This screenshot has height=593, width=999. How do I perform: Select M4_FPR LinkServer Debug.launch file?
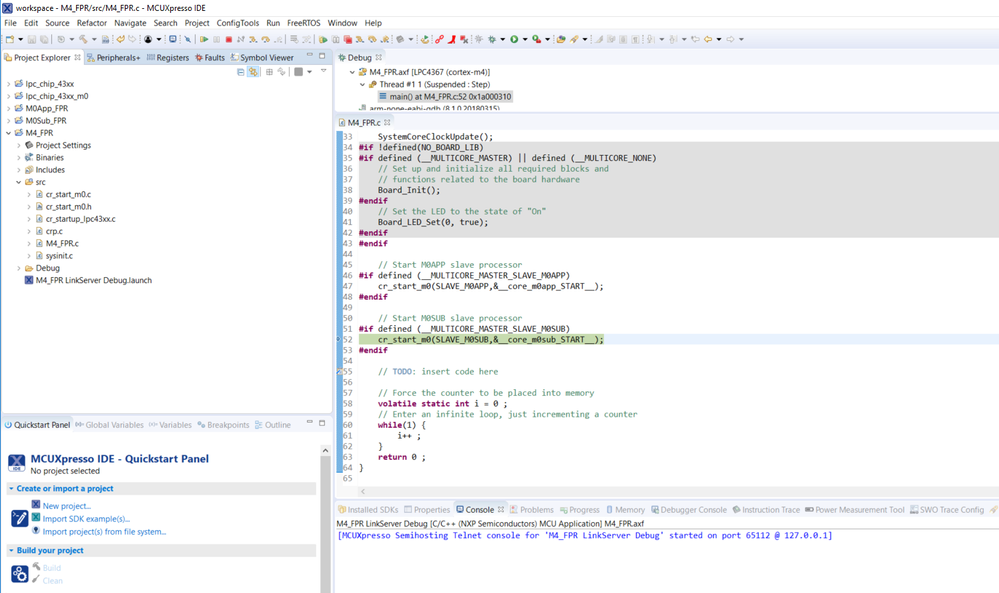tap(94, 280)
